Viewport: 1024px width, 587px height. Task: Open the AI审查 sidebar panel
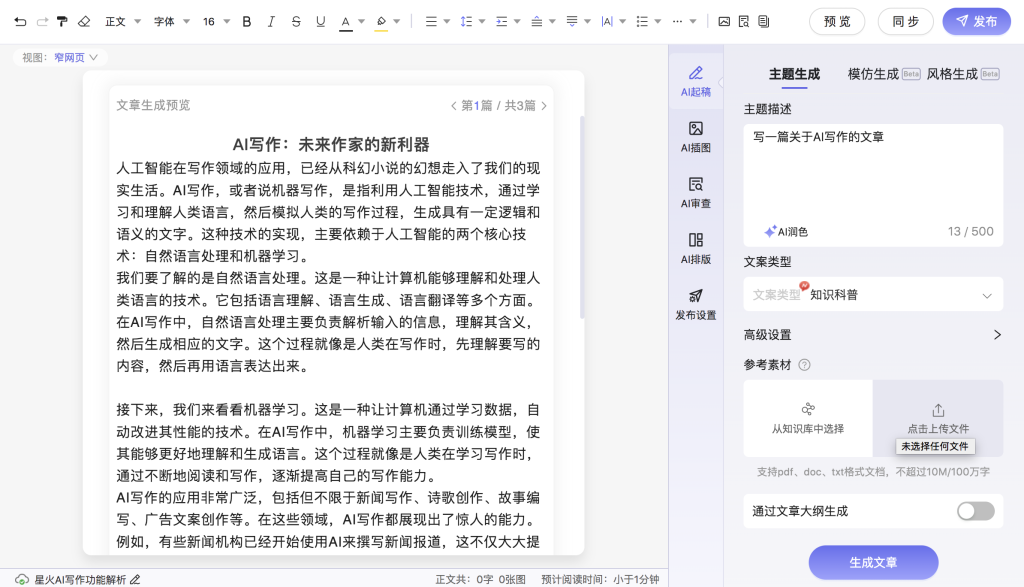(x=696, y=193)
